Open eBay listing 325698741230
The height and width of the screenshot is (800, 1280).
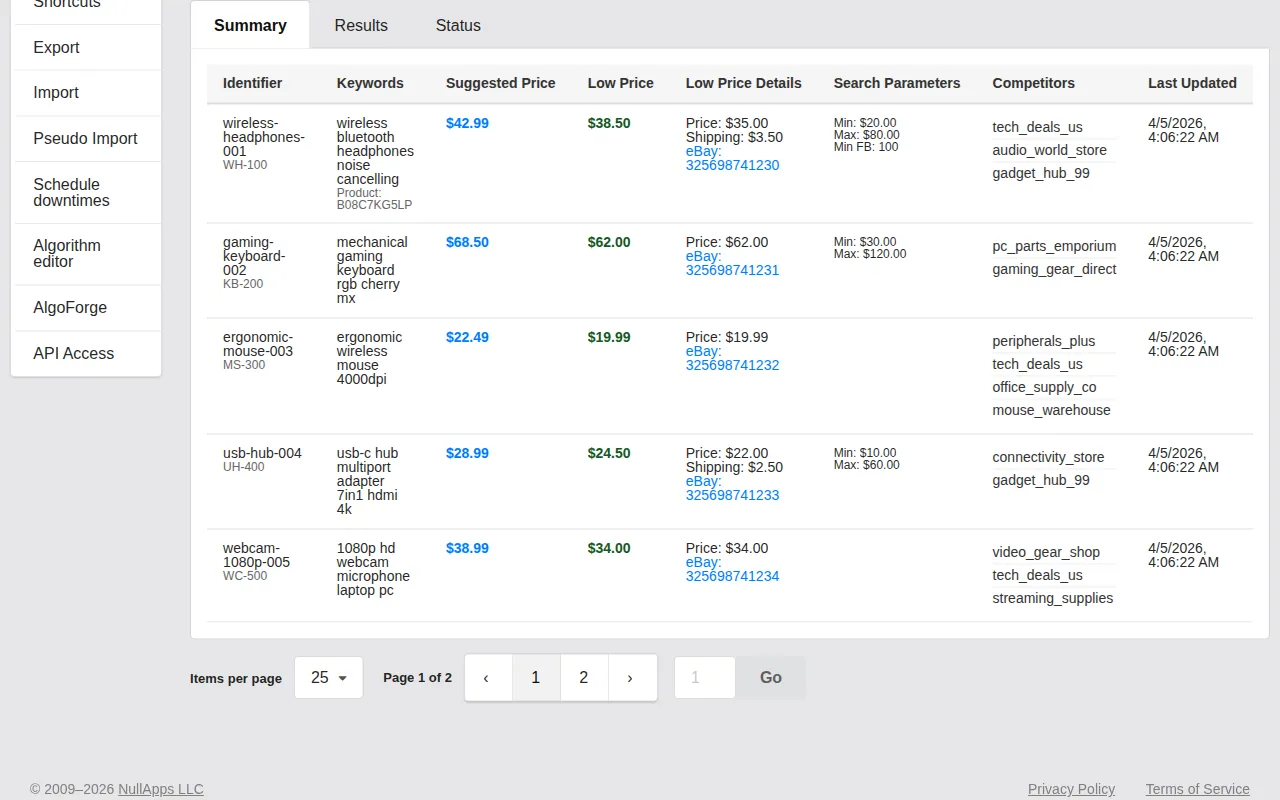[733, 158]
